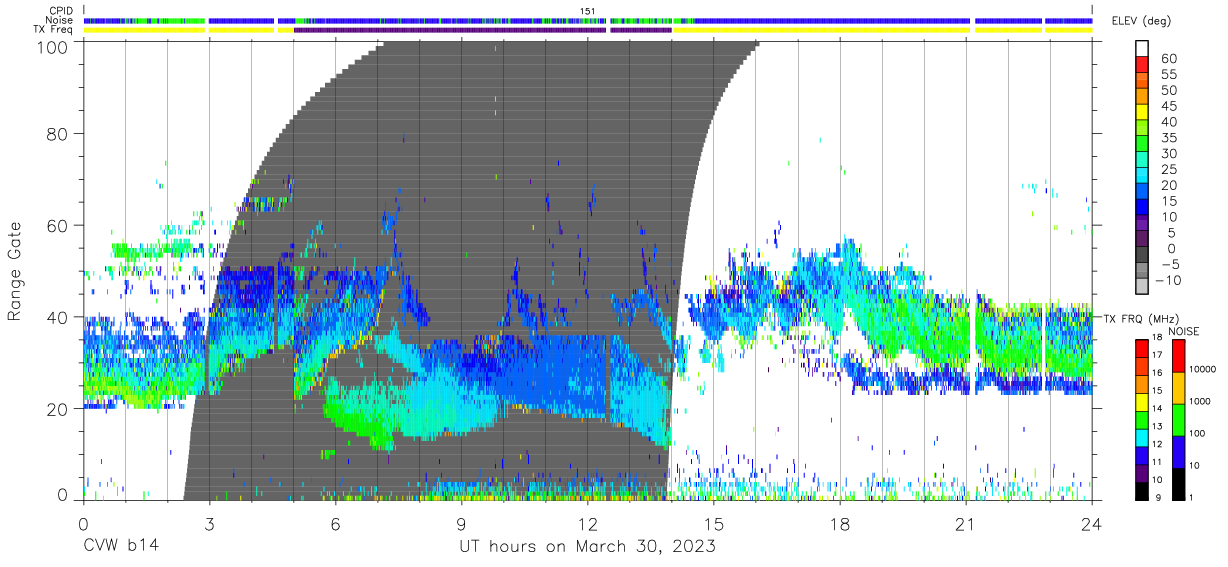Click the yellow segment of the TX FRQ color bar
Viewport: 1228px width, 567px height.
1142,402
